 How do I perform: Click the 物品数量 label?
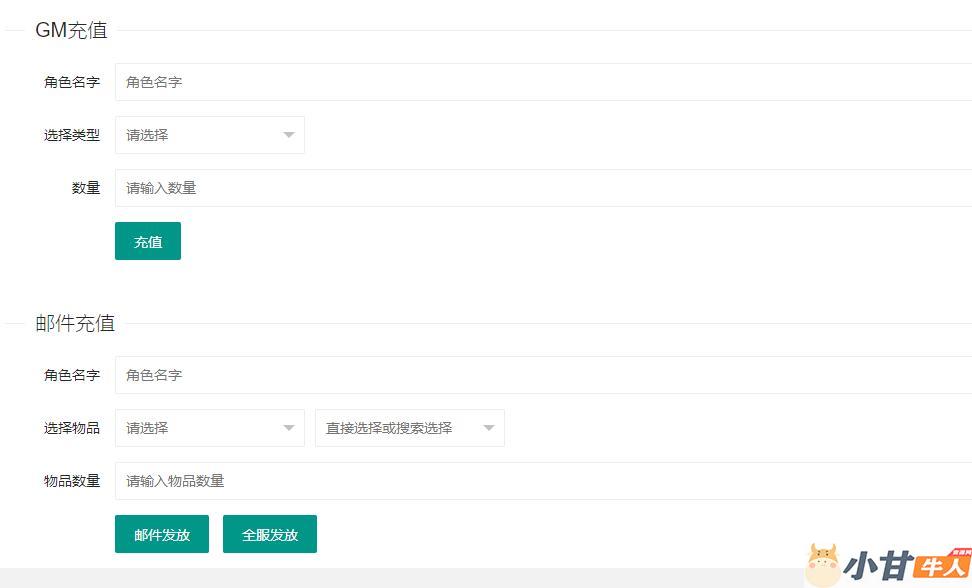[72, 481]
